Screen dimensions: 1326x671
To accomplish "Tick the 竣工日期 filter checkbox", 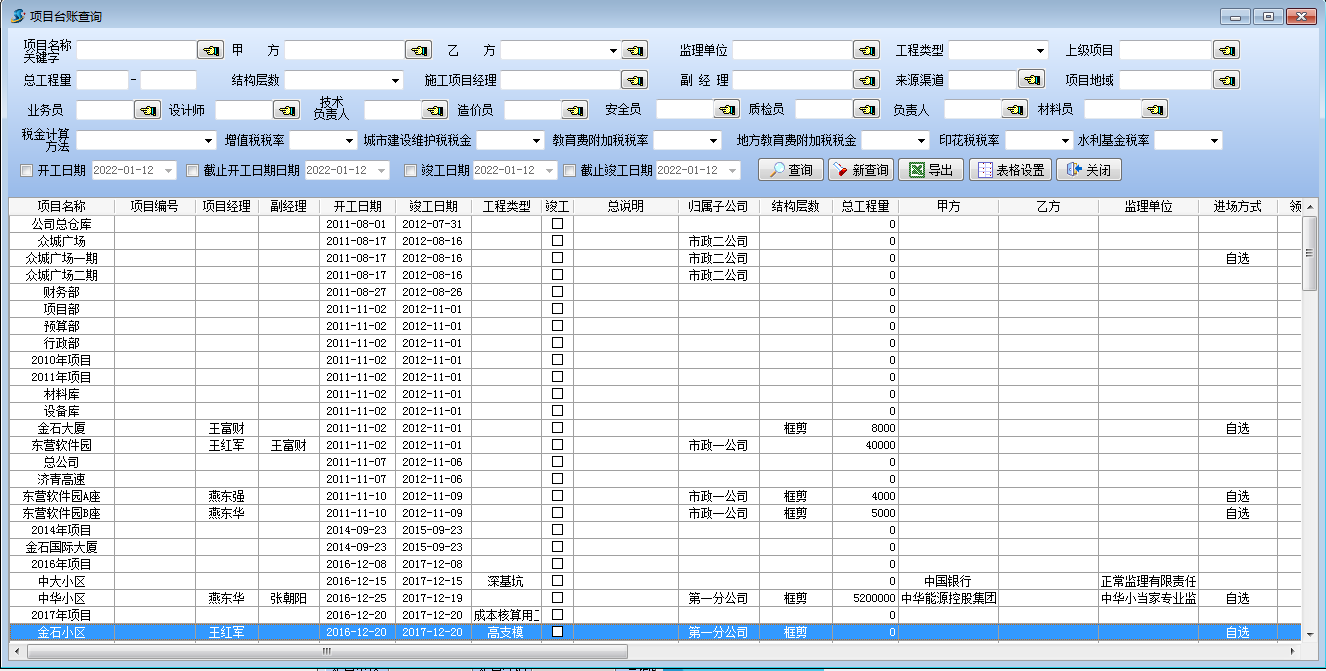I will click(x=410, y=171).
